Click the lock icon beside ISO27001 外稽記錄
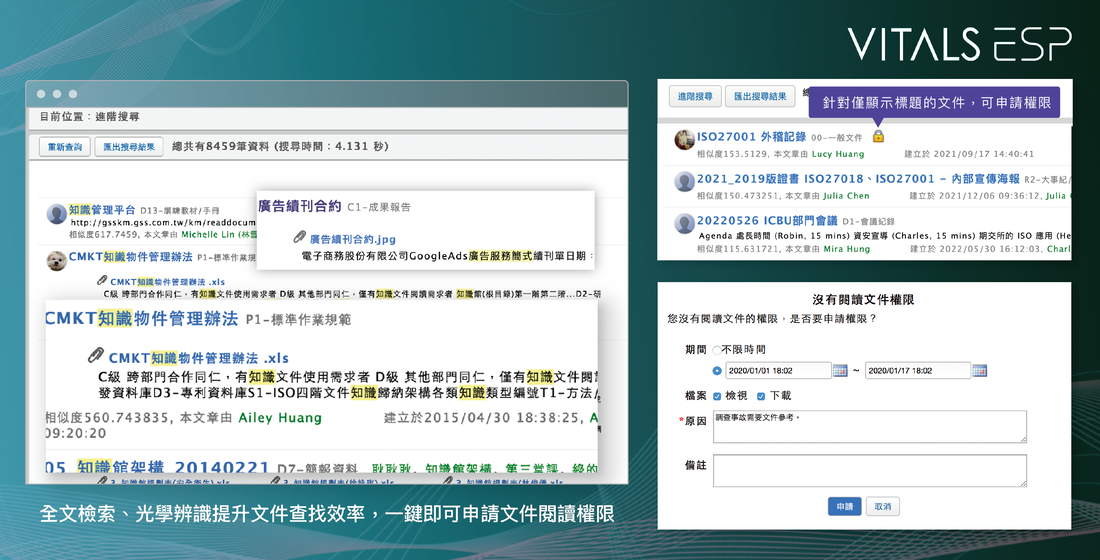The width and height of the screenshot is (1100, 560). (x=878, y=136)
